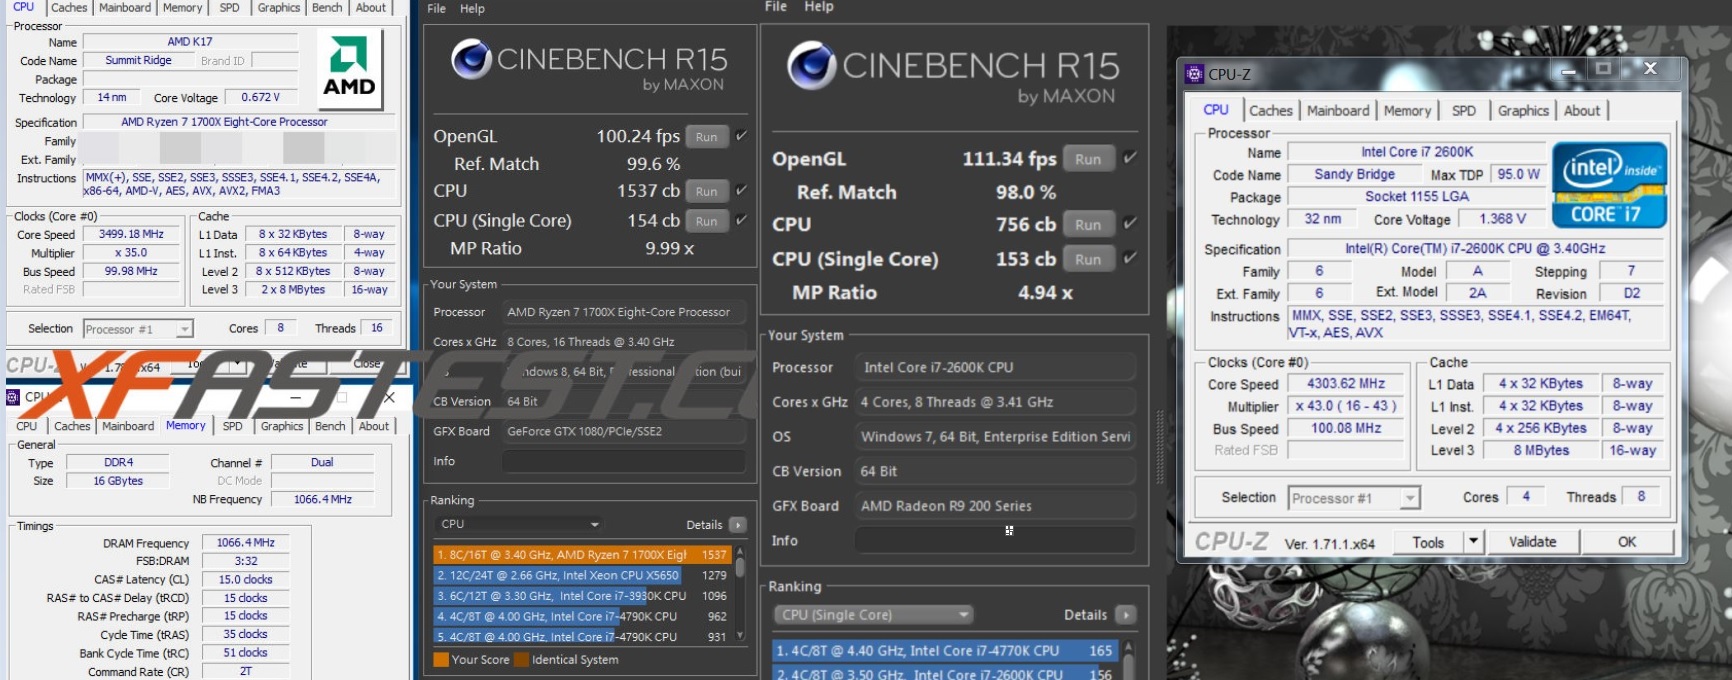The image size is (1732, 680).
Task: Run CPU (Single Core) test in right Cinebench
Action: point(1088,259)
